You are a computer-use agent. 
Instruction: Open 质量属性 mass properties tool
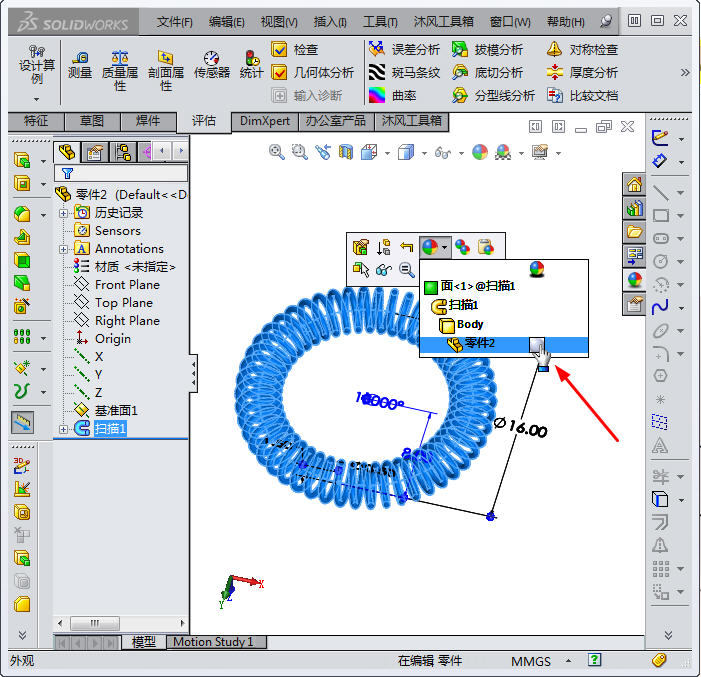click(120, 62)
